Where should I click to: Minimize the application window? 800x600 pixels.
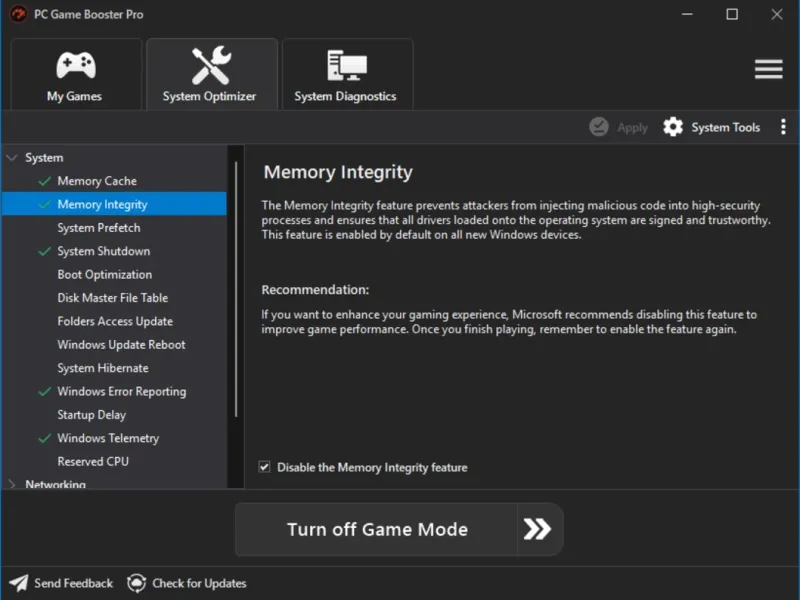click(x=687, y=14)
